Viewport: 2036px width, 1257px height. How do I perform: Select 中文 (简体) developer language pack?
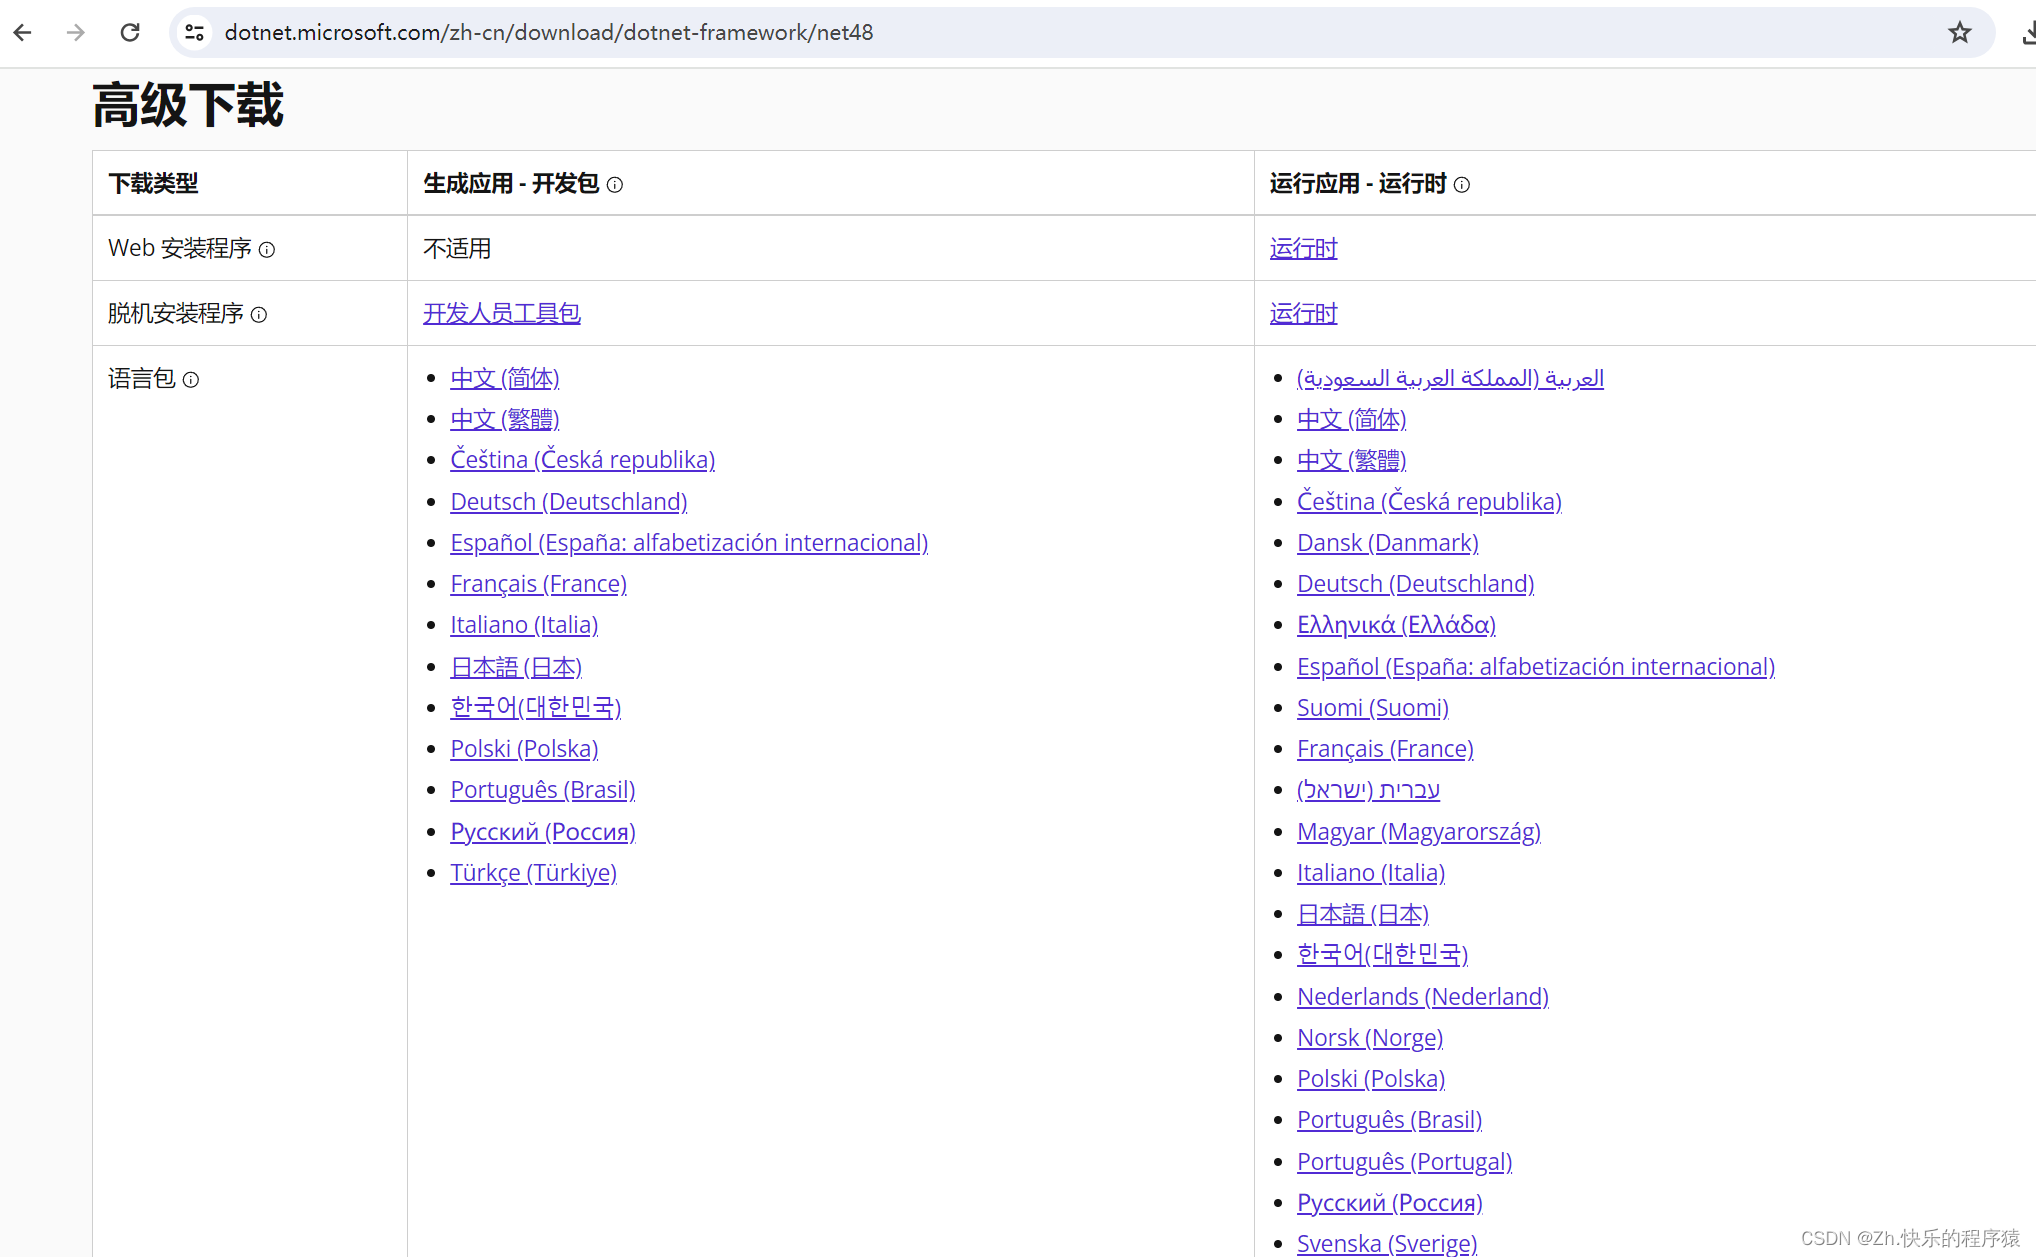(504, 378)
